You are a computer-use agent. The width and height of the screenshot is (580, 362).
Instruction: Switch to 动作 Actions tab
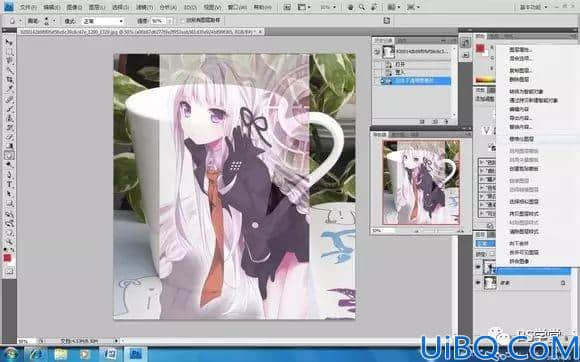(402, 40)
